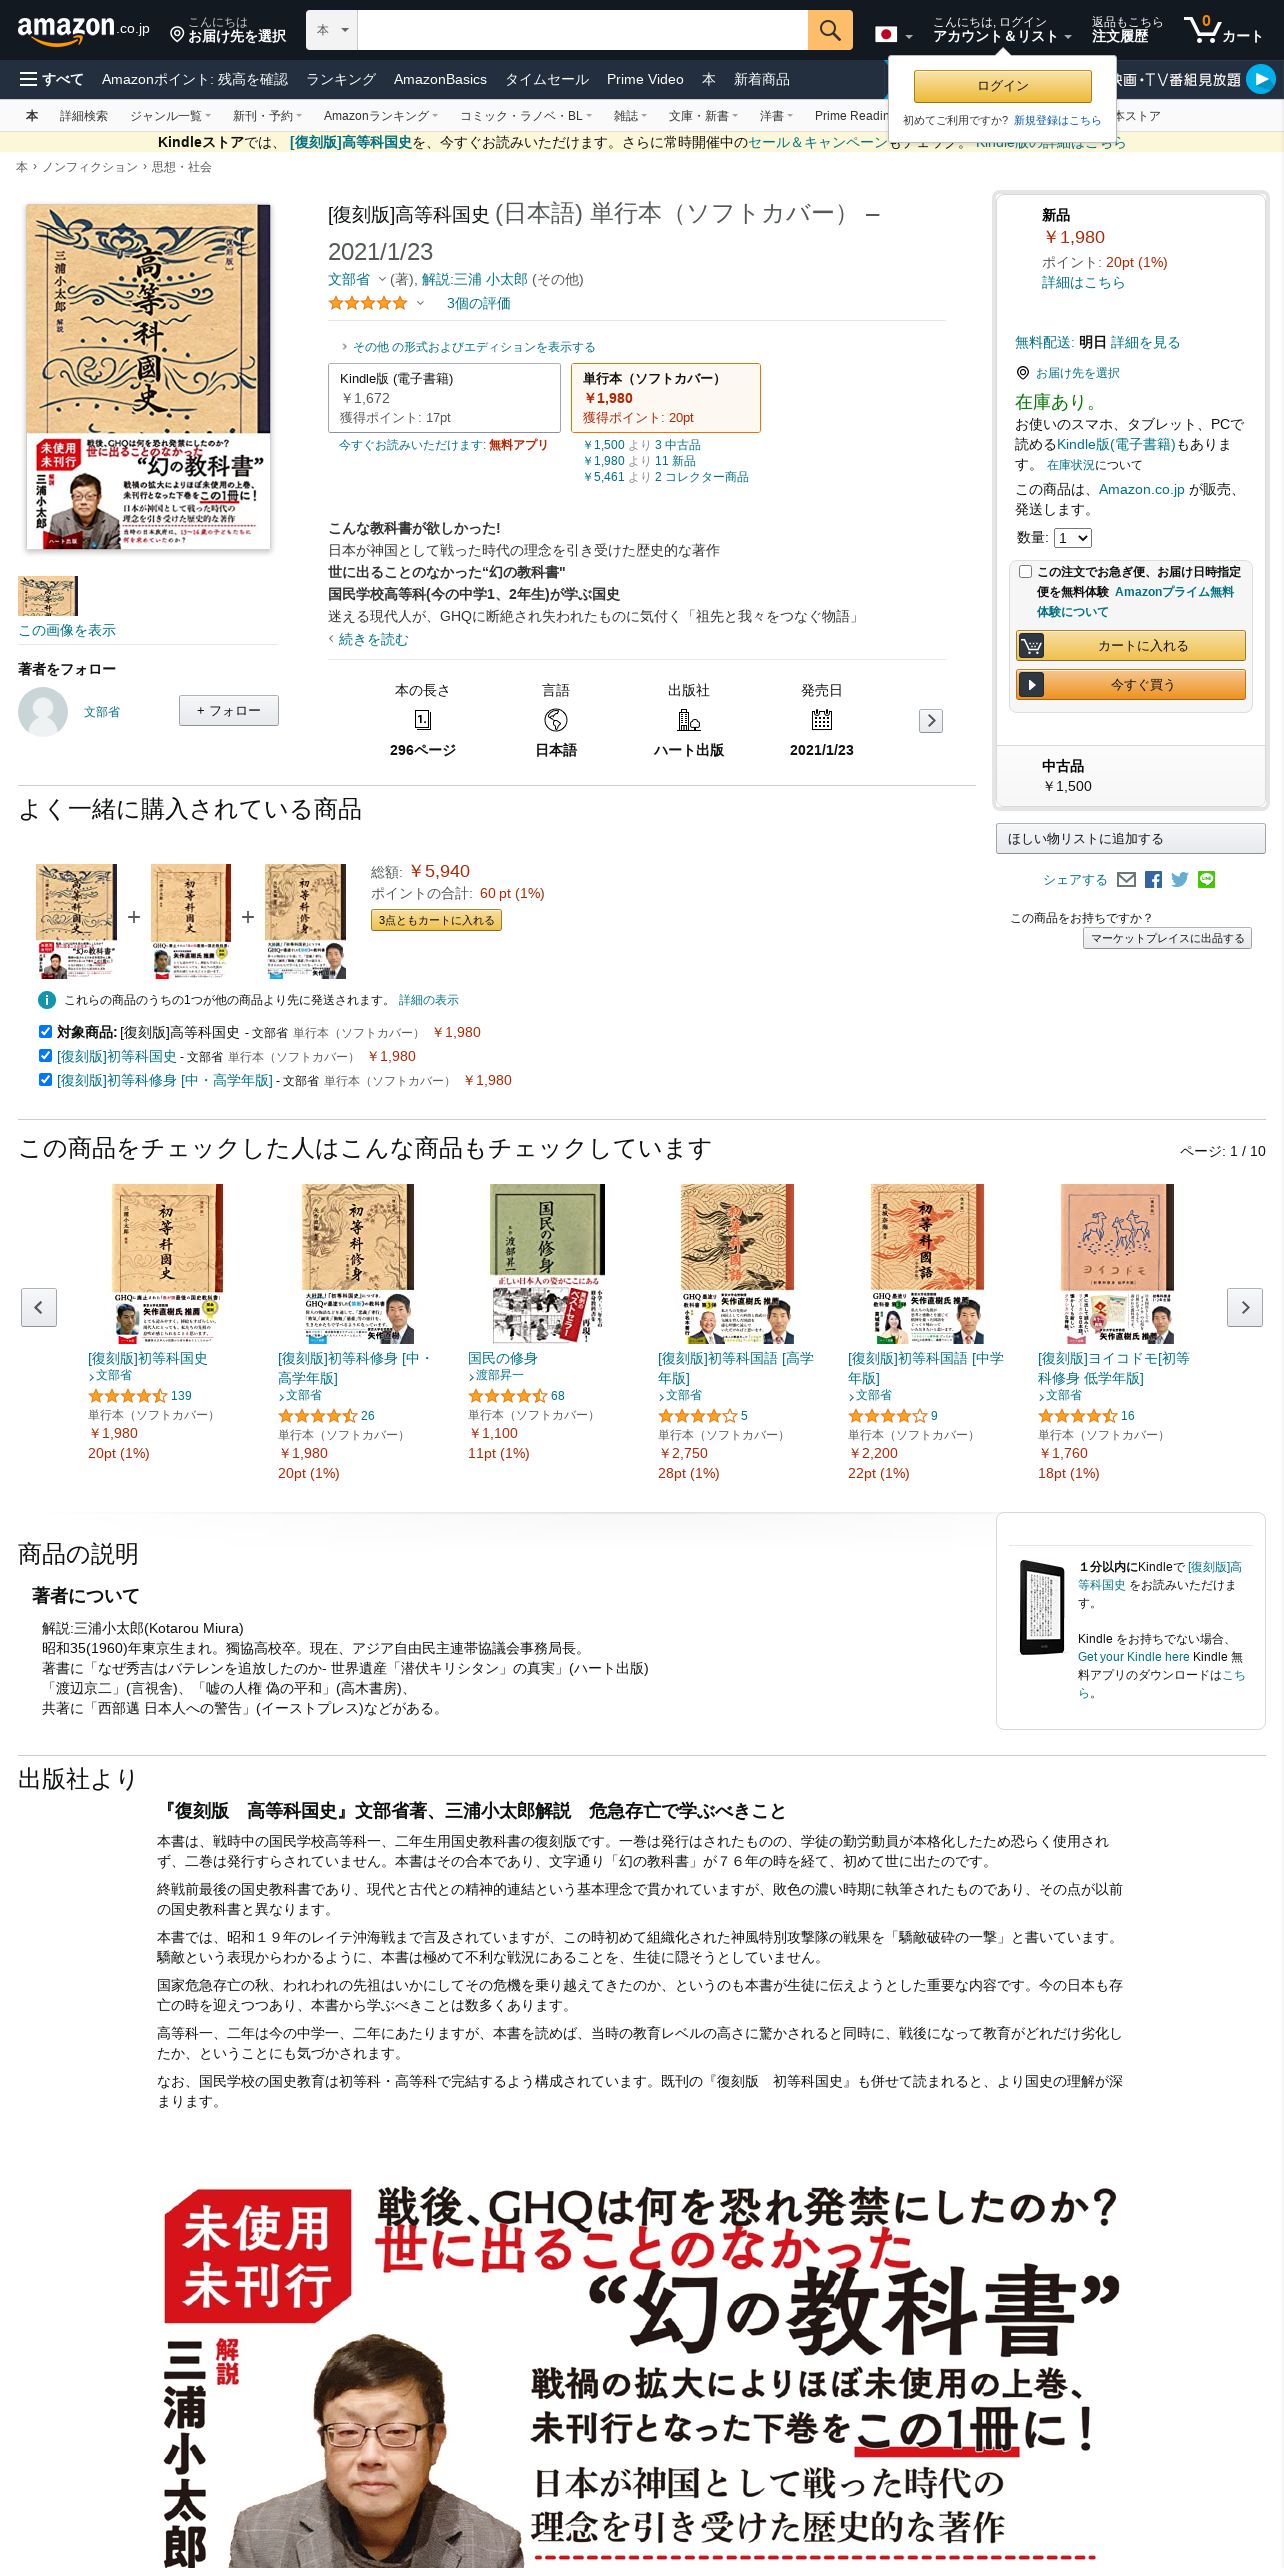Click the orange search magnifier button
This screenshot has height=2568, width=1284.
pos(830,30)
